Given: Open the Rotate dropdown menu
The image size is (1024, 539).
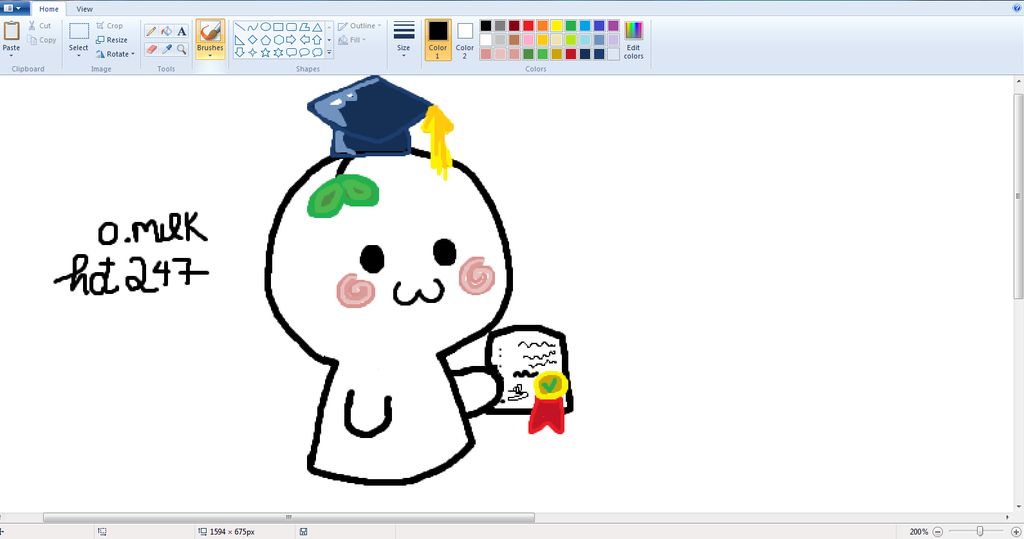Looking at the screenshot, I should coord(115,54).
